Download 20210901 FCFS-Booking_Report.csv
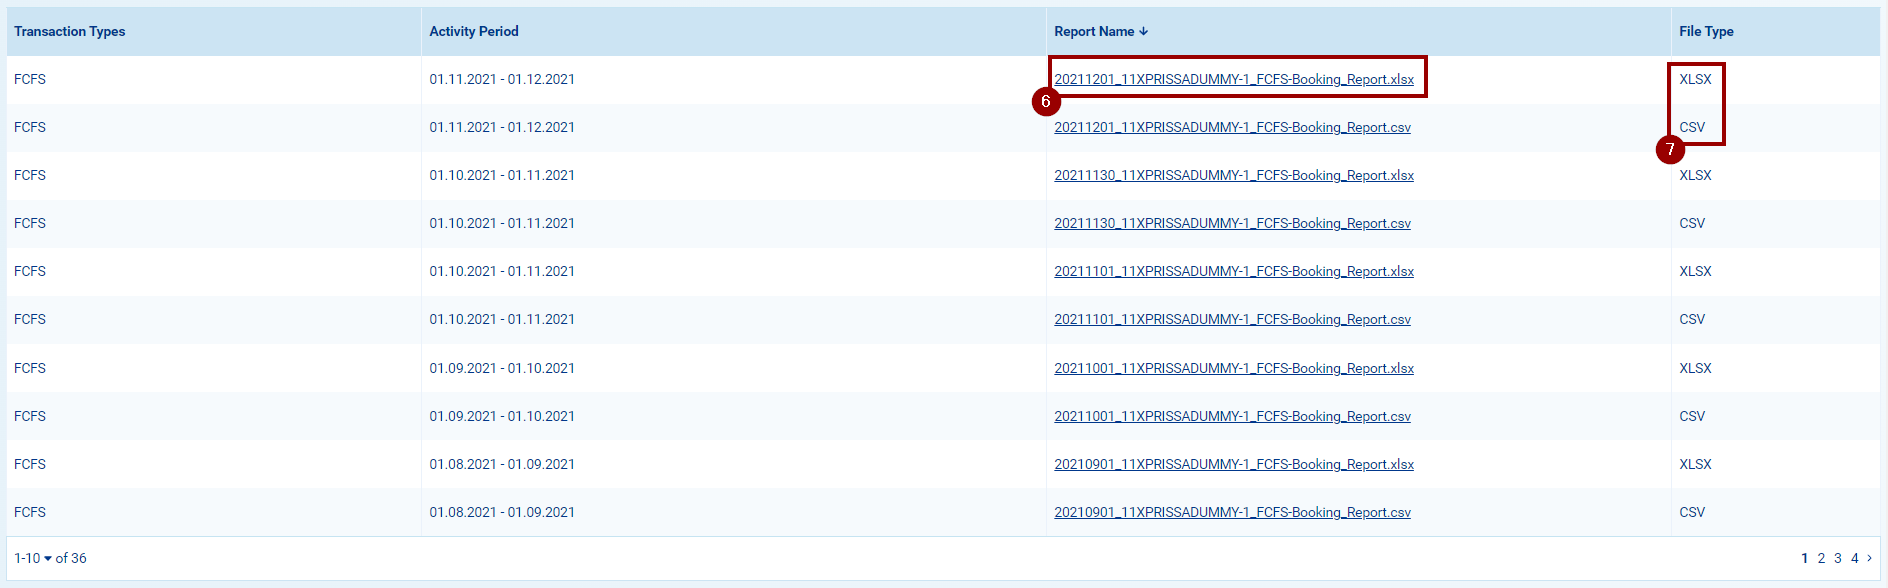This screenshot has width=1888, height=588. tap(1232, 512)
